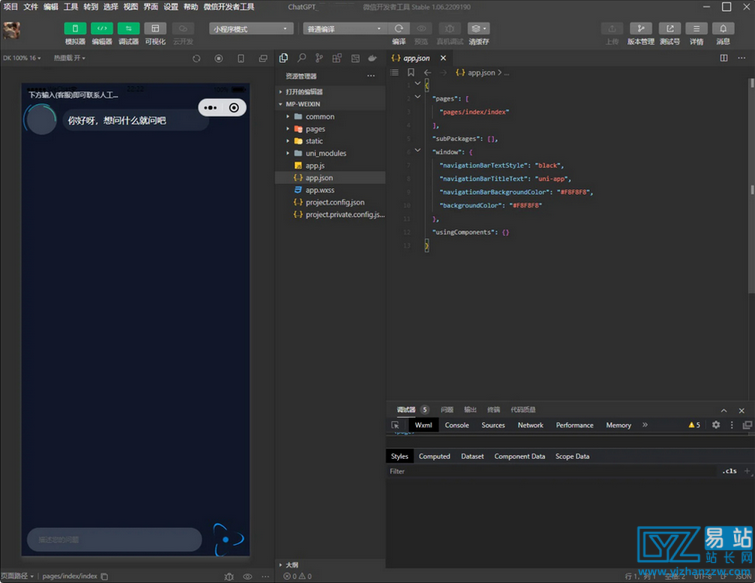Screen dimensions: 755x583
Task: Open the Computed styles tab
Action: pos(434,456)
